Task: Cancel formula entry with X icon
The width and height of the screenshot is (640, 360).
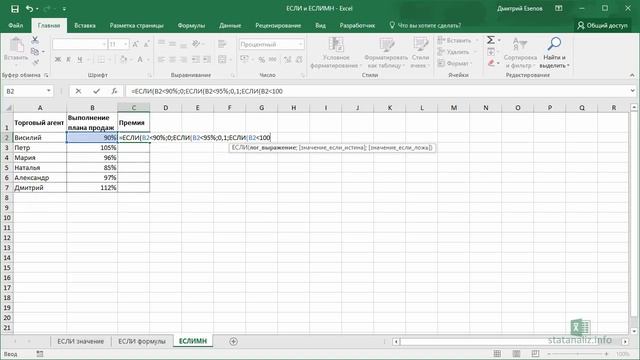Action: click(x=78, y=91)
